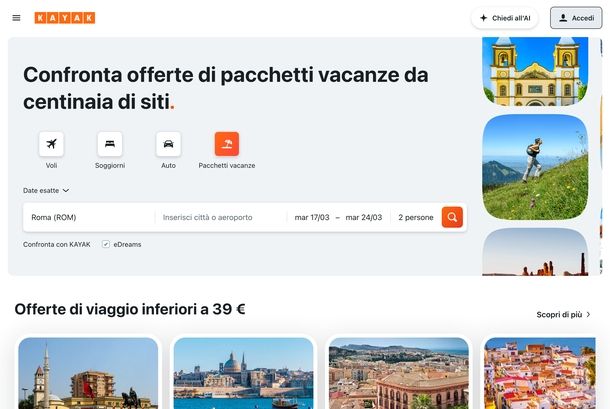The image size is (610, 409).
Task: Select the Pacchetti vacanze beach icon
Action: click(227, 144)
